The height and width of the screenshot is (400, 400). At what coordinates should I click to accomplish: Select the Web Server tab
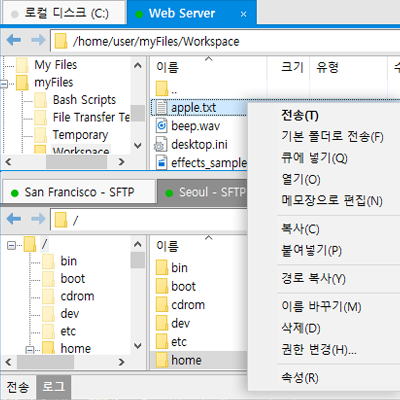point(192,13)
